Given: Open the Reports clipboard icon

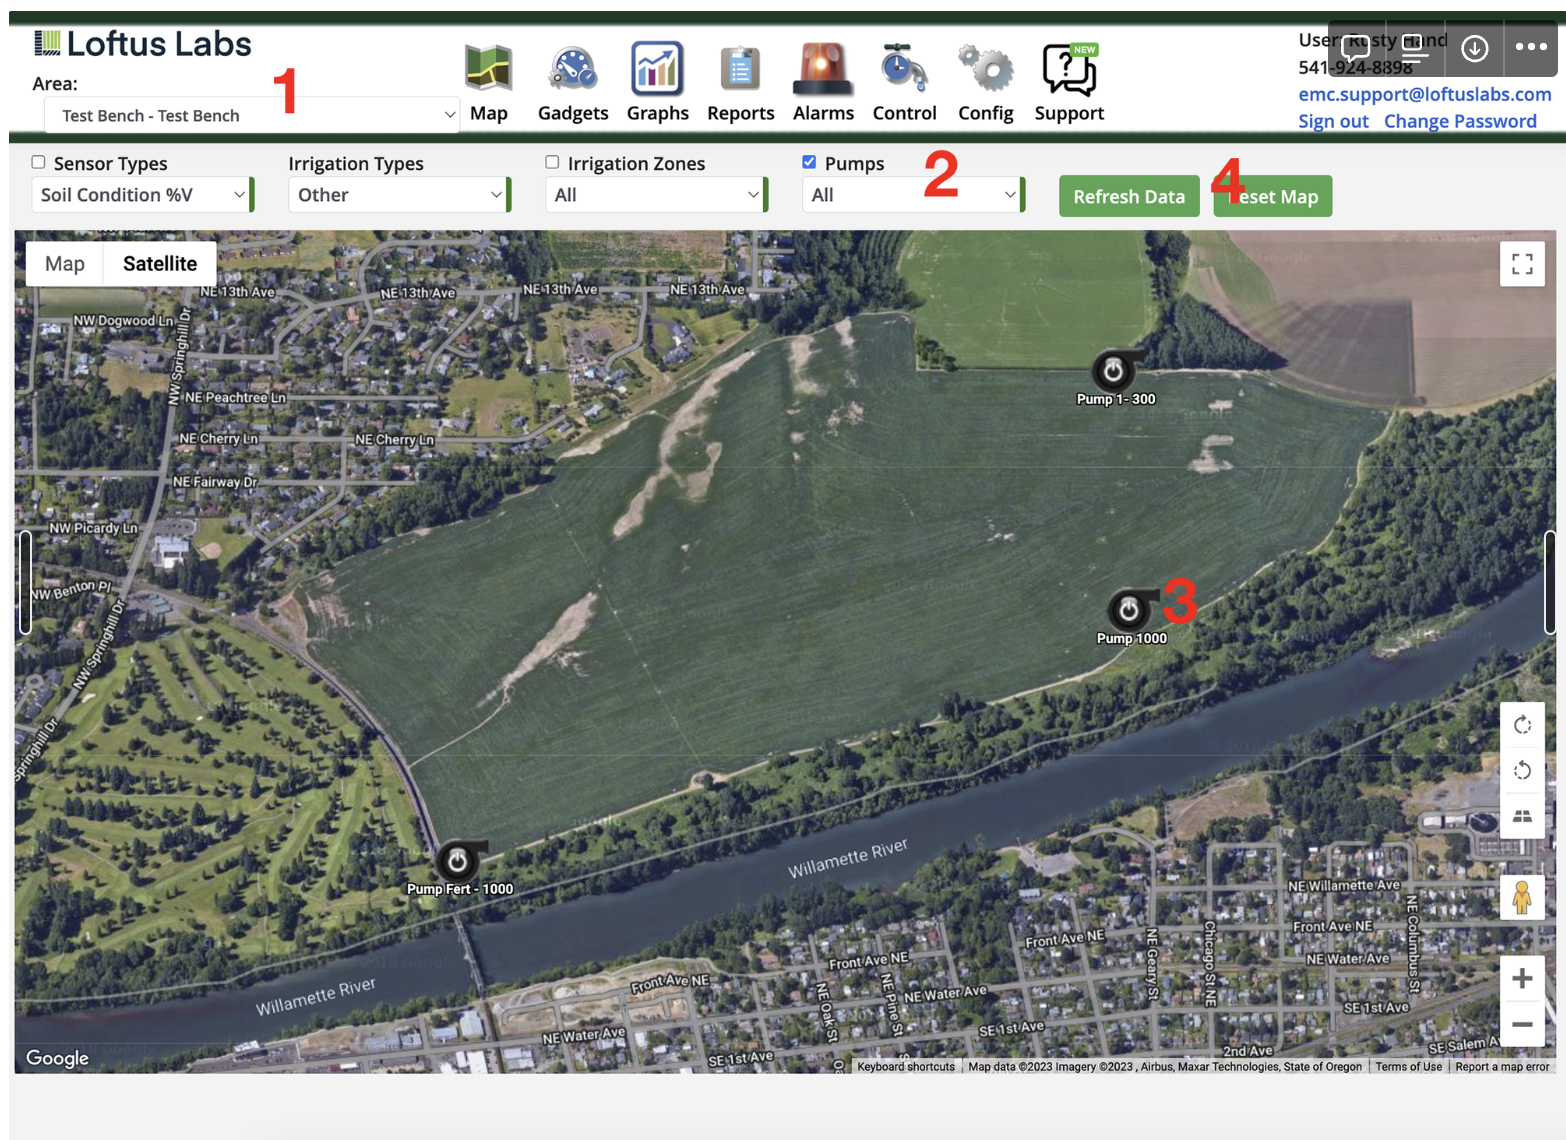Looking at the screenshot, I should (x=740, y=69).
